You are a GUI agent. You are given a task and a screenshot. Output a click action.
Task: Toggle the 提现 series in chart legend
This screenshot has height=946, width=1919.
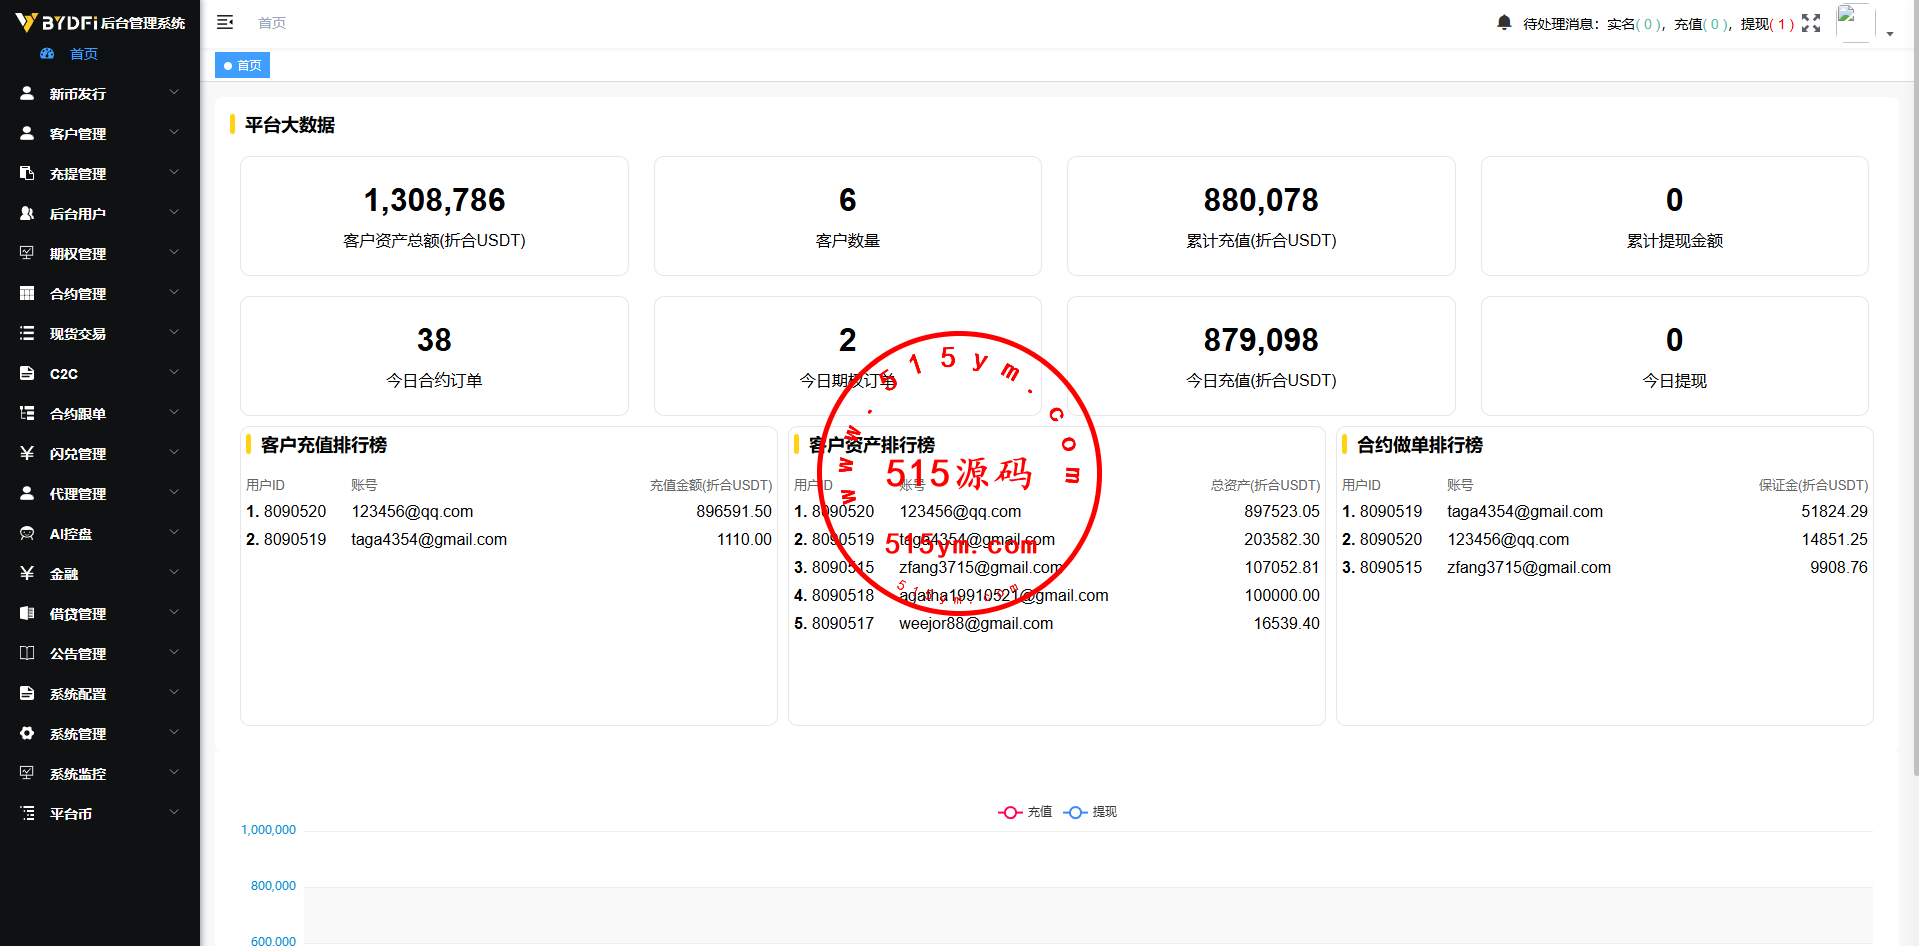tap(1090, 812)
